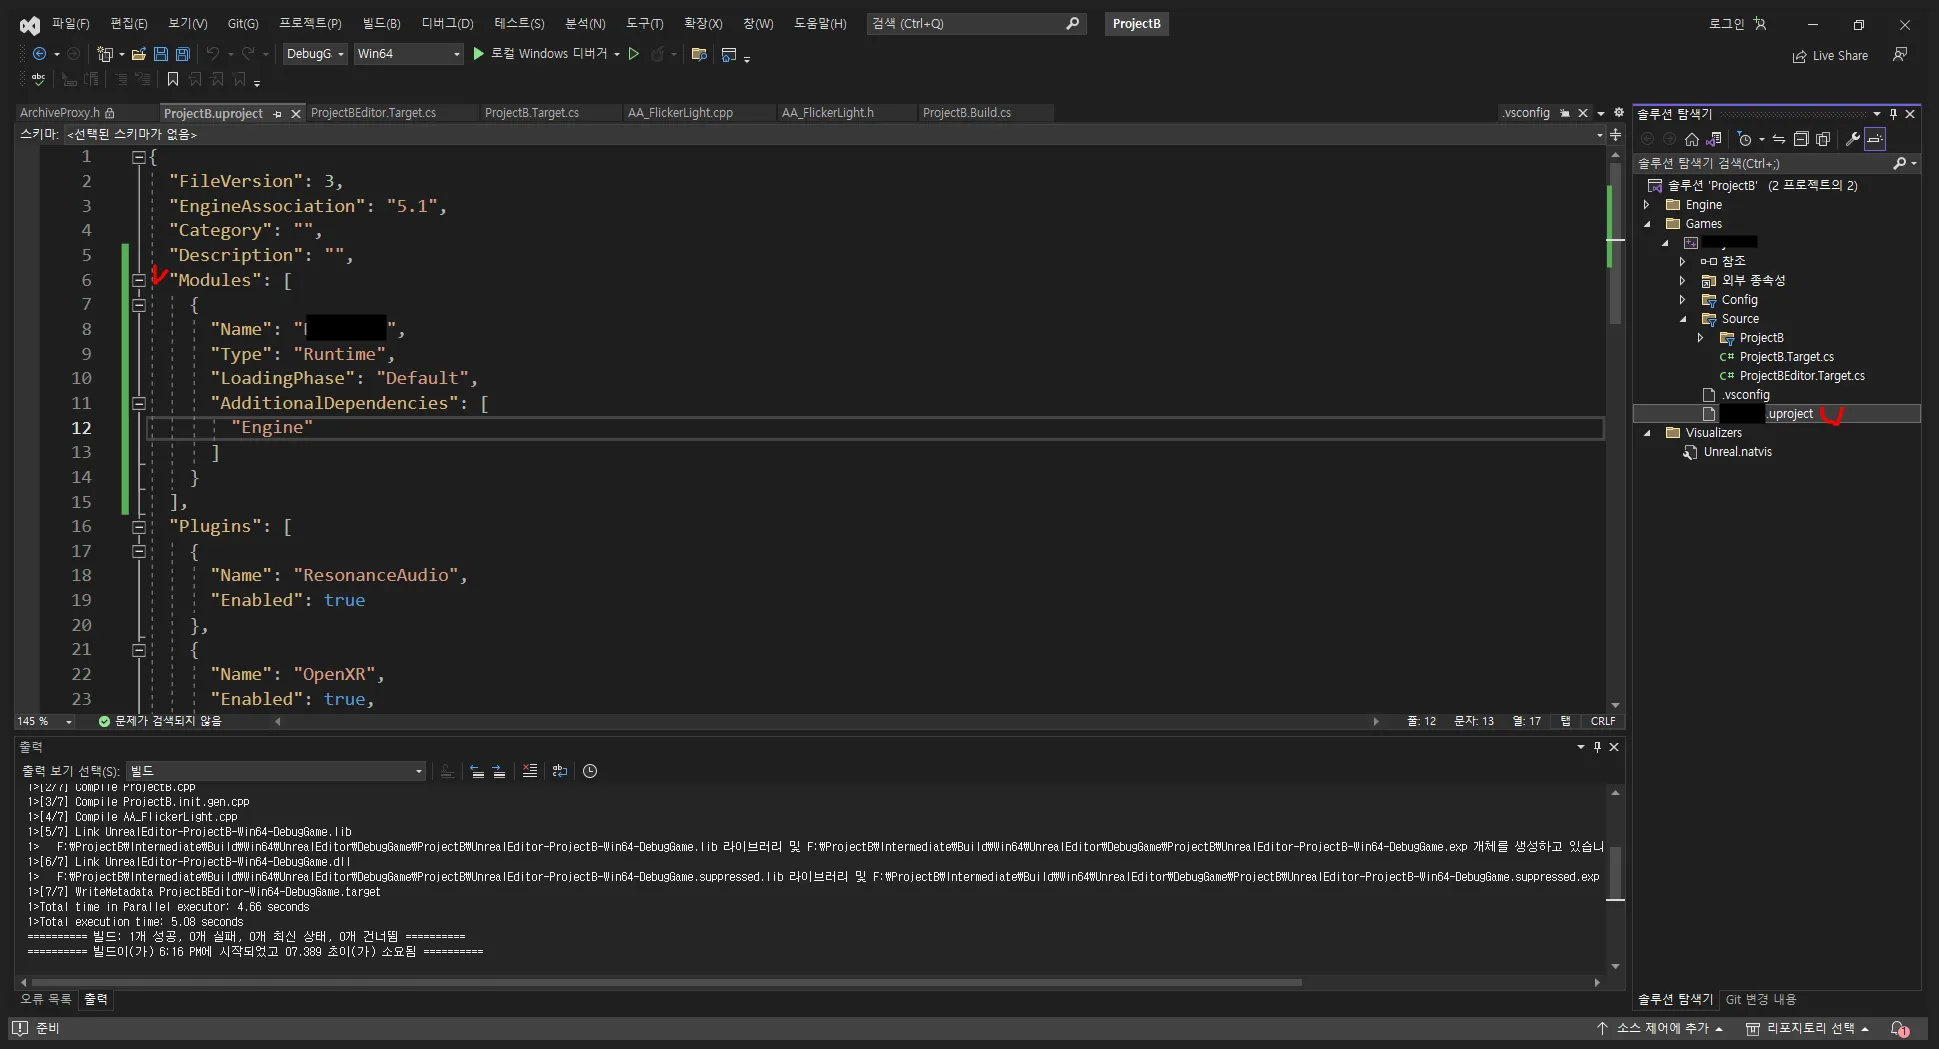Image resolution: width=1939 pixels, height=1049 pixels.
Task: Clear all output with the red X icon
Action: coord(530,771)
